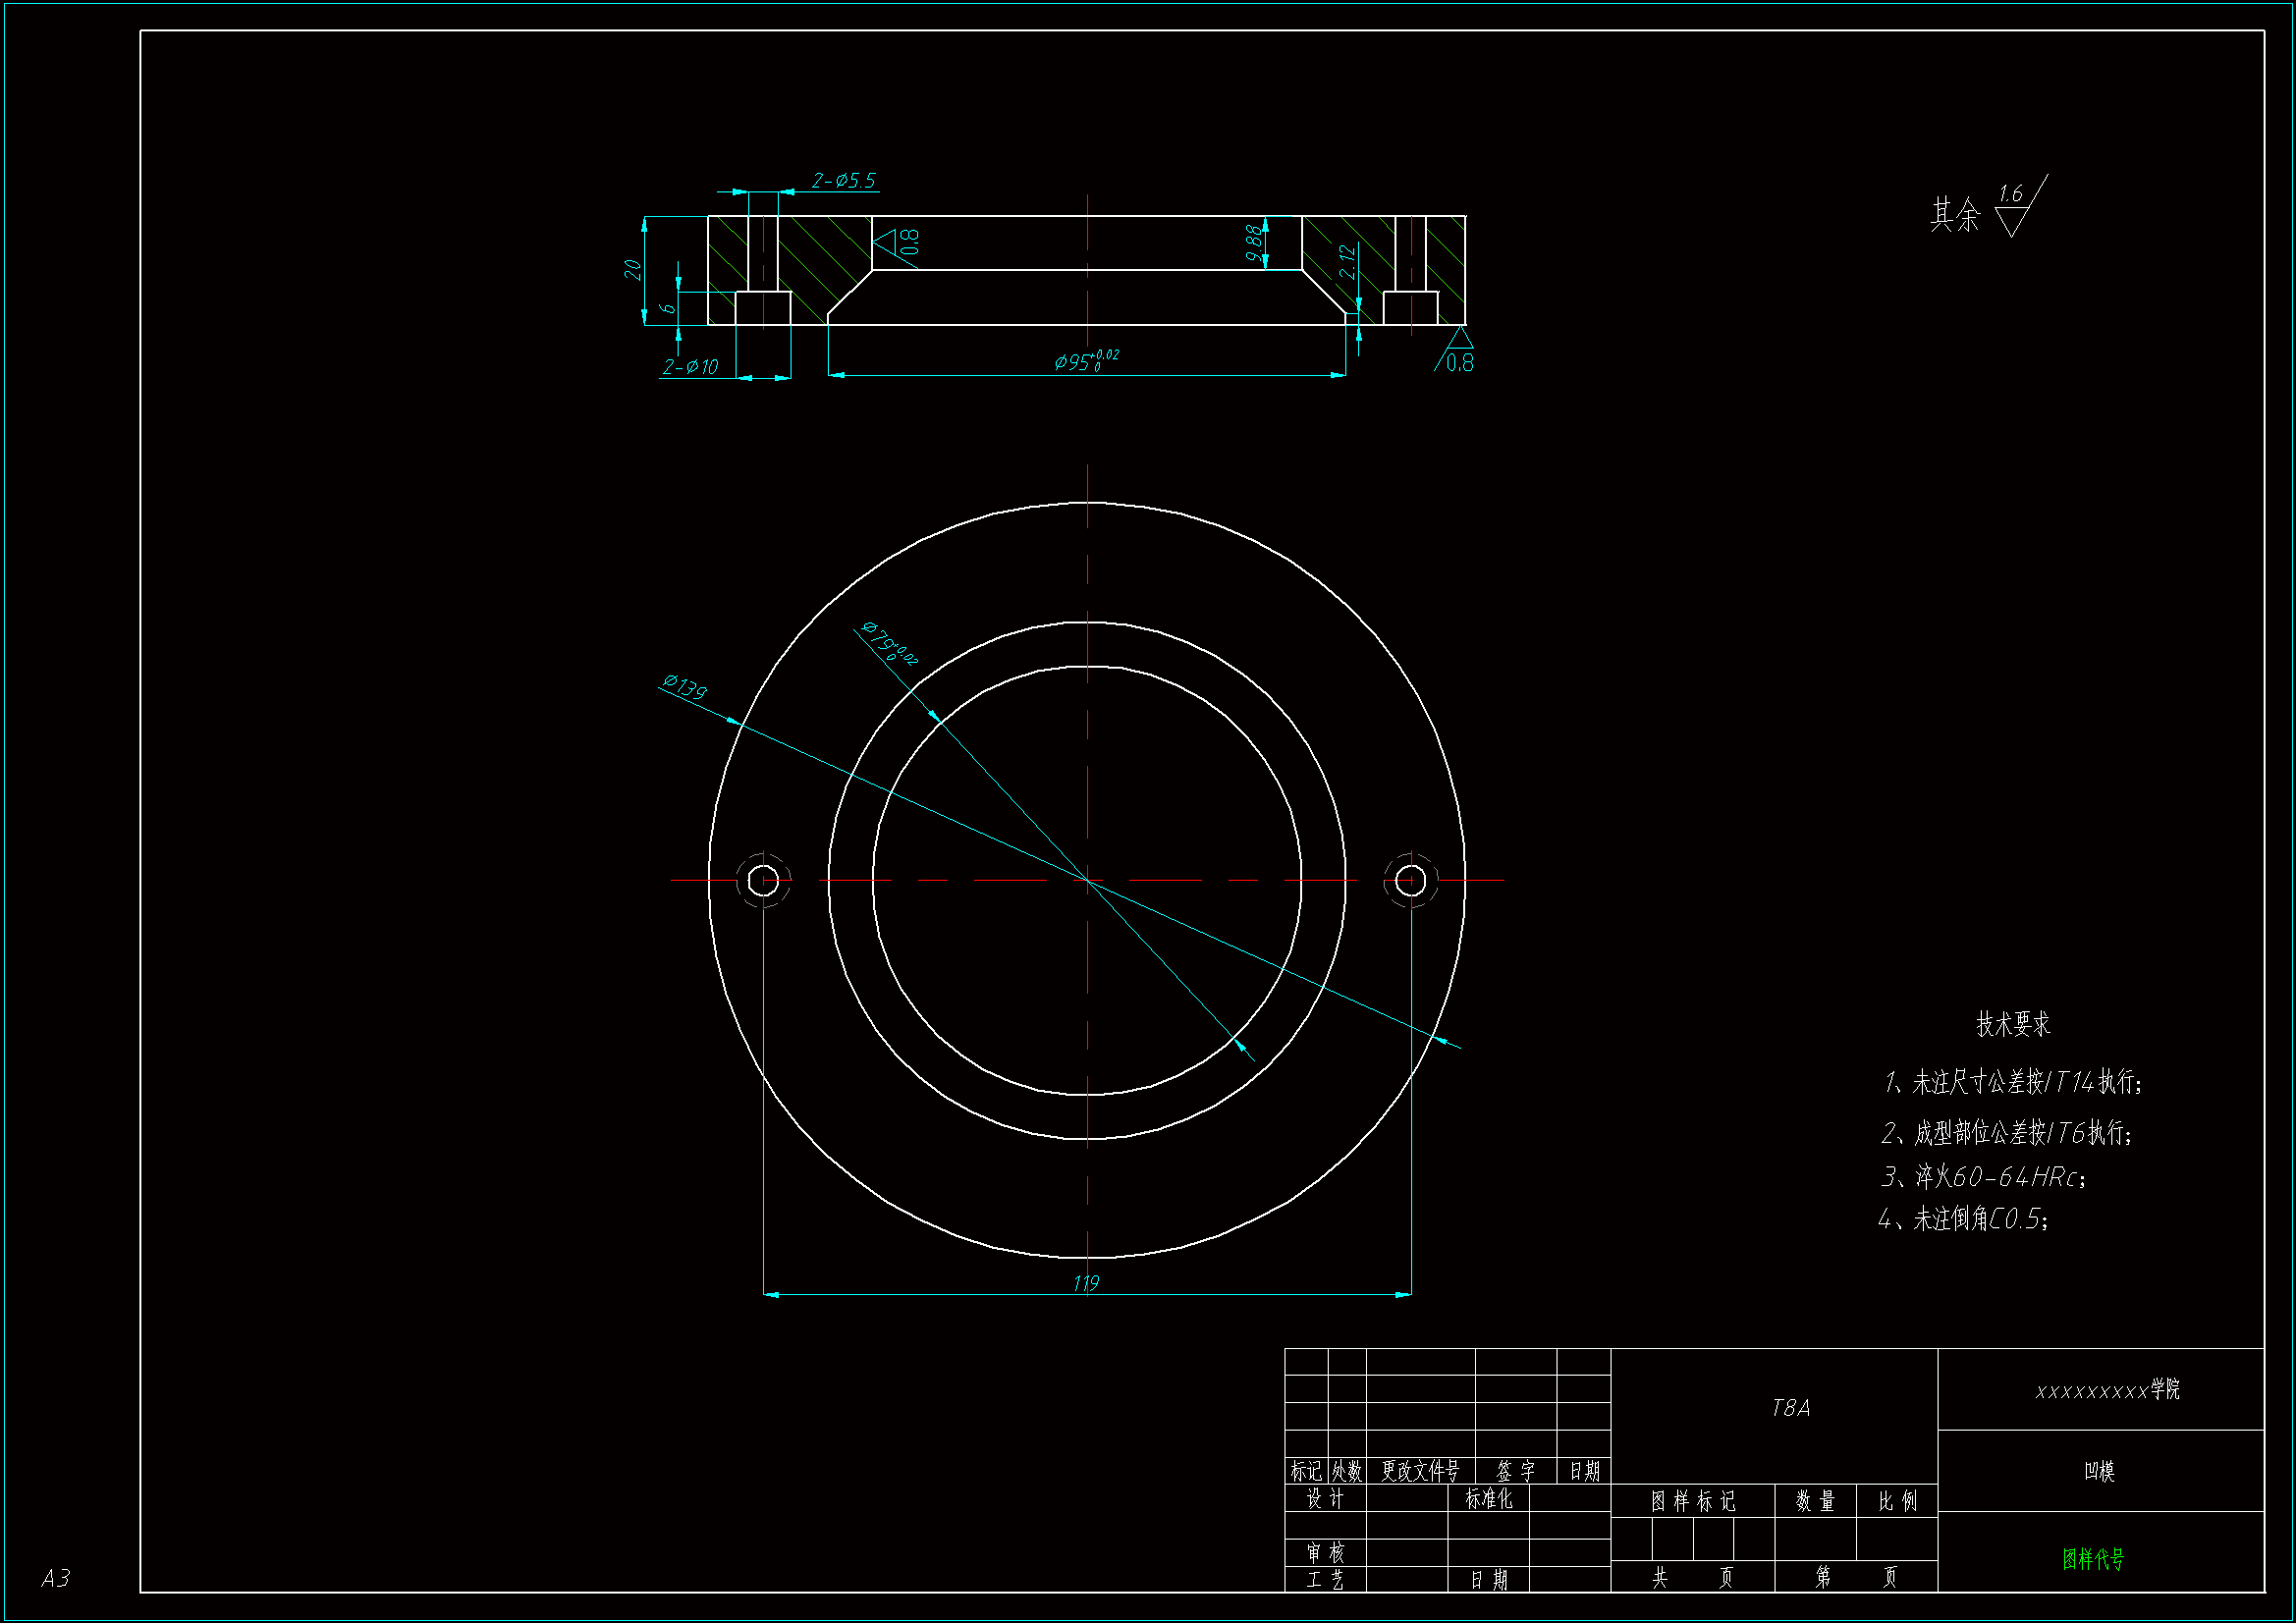This screenshot has width=2296, height=1623.
Task: Select the 凹模 part name cell
Action: [x=2099, y=1471]
